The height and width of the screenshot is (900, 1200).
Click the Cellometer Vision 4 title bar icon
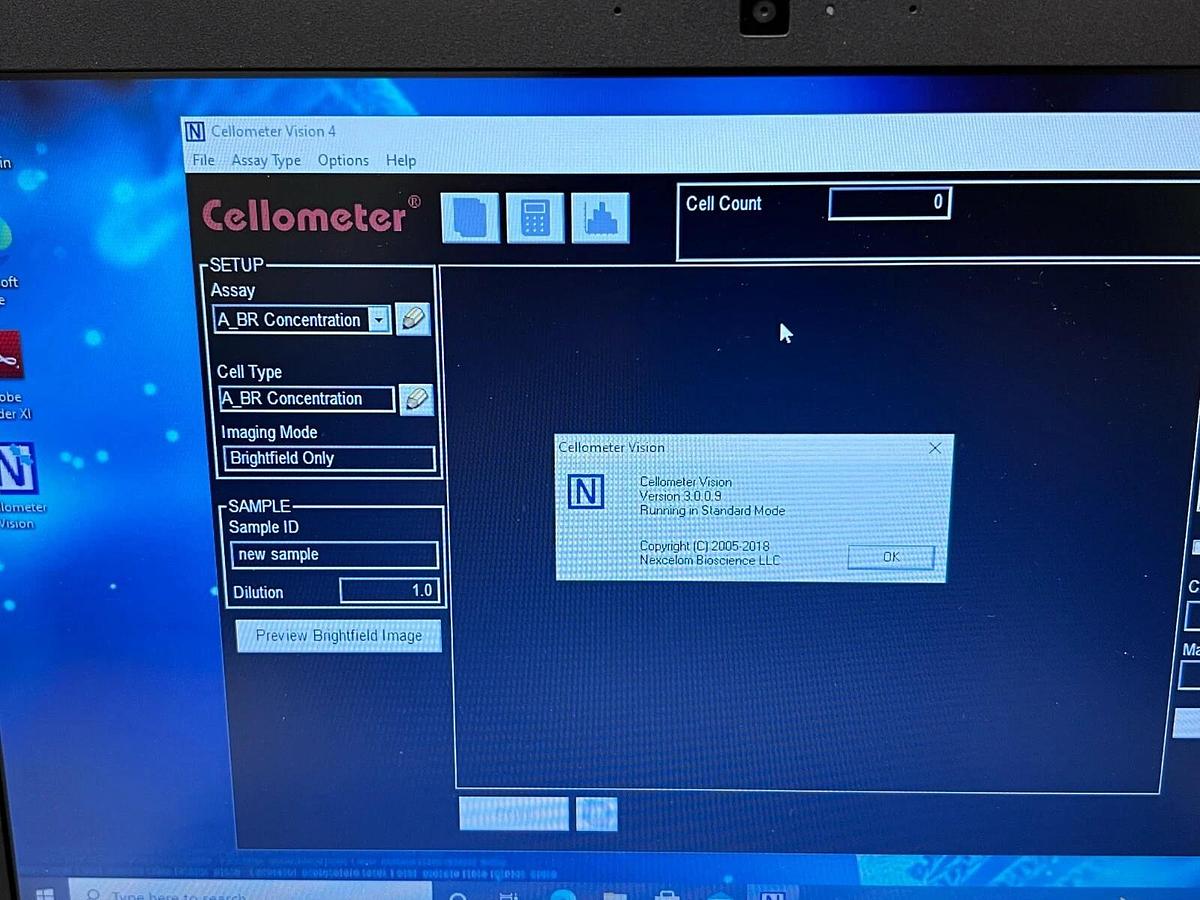pyautogui.click(x=195, y=131)
